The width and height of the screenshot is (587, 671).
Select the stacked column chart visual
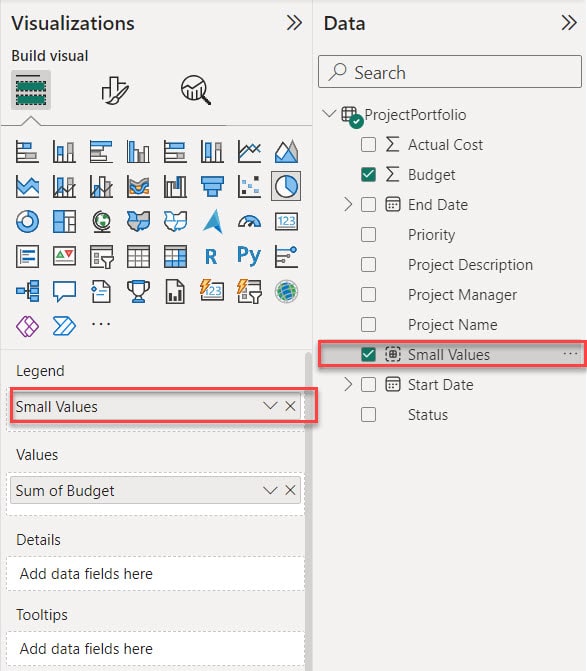click(64, 151)
